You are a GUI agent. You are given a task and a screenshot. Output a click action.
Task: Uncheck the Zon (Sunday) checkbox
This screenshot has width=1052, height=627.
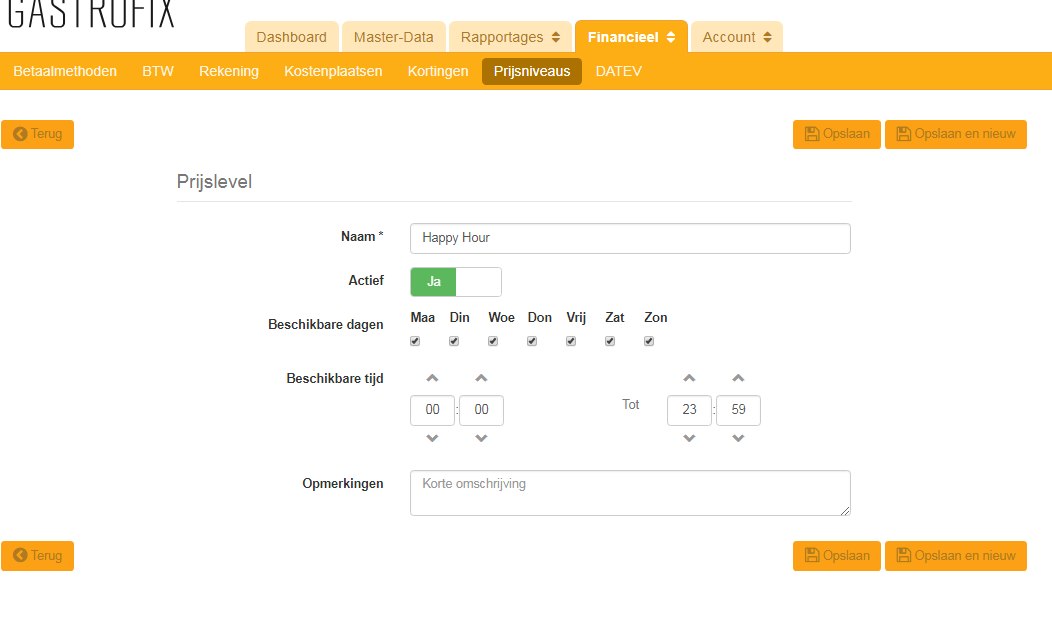tap(649, 341)
